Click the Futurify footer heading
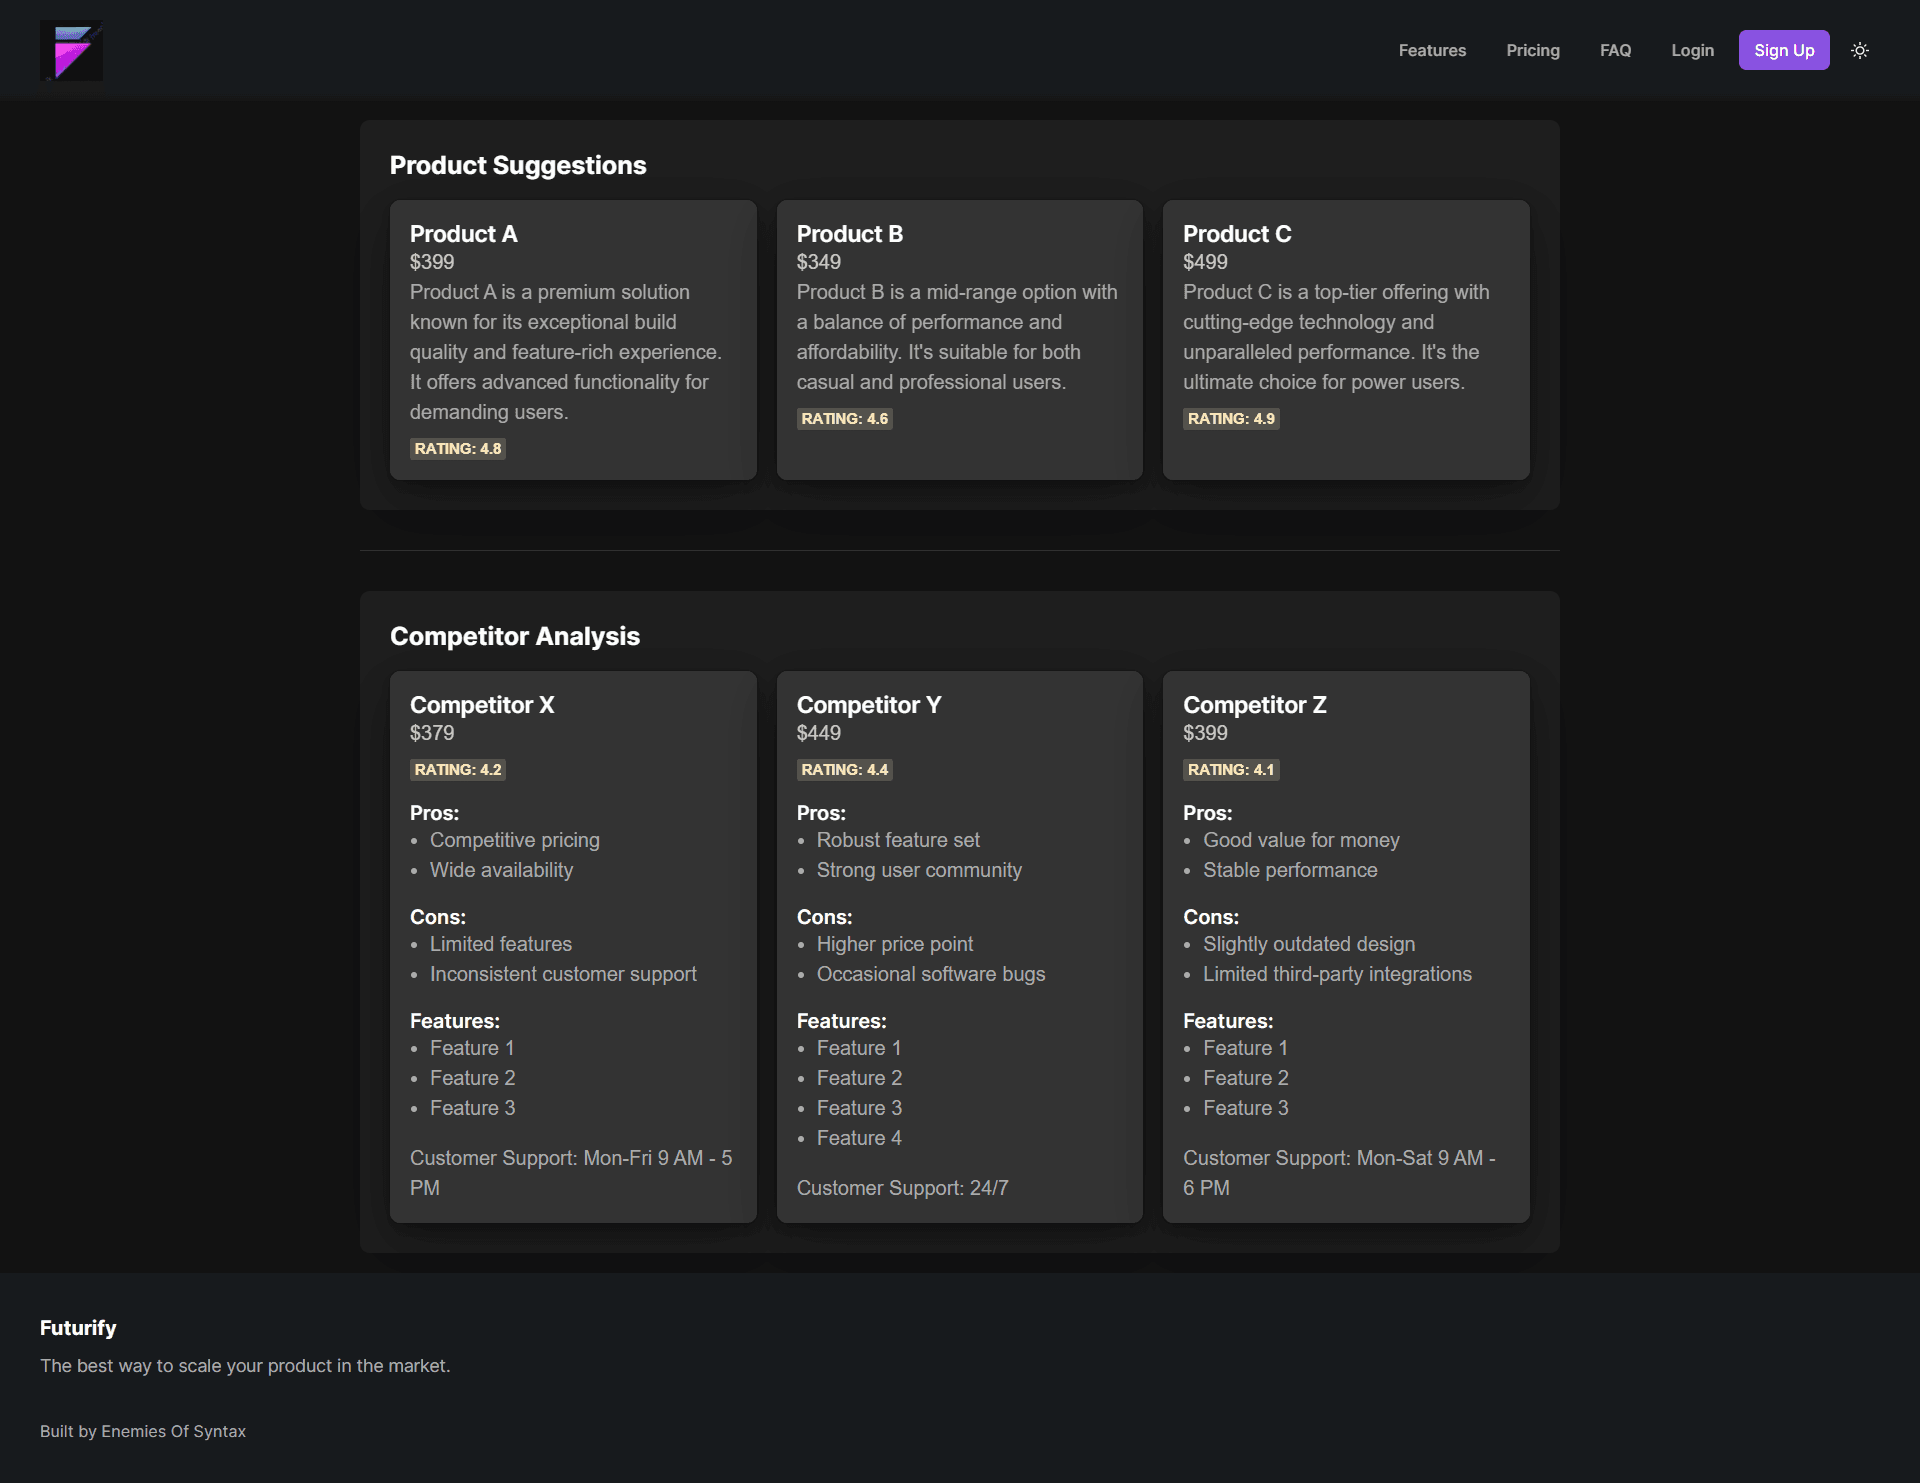The width and height of the screenshot is (1920, 1483). click(78, 1329)
